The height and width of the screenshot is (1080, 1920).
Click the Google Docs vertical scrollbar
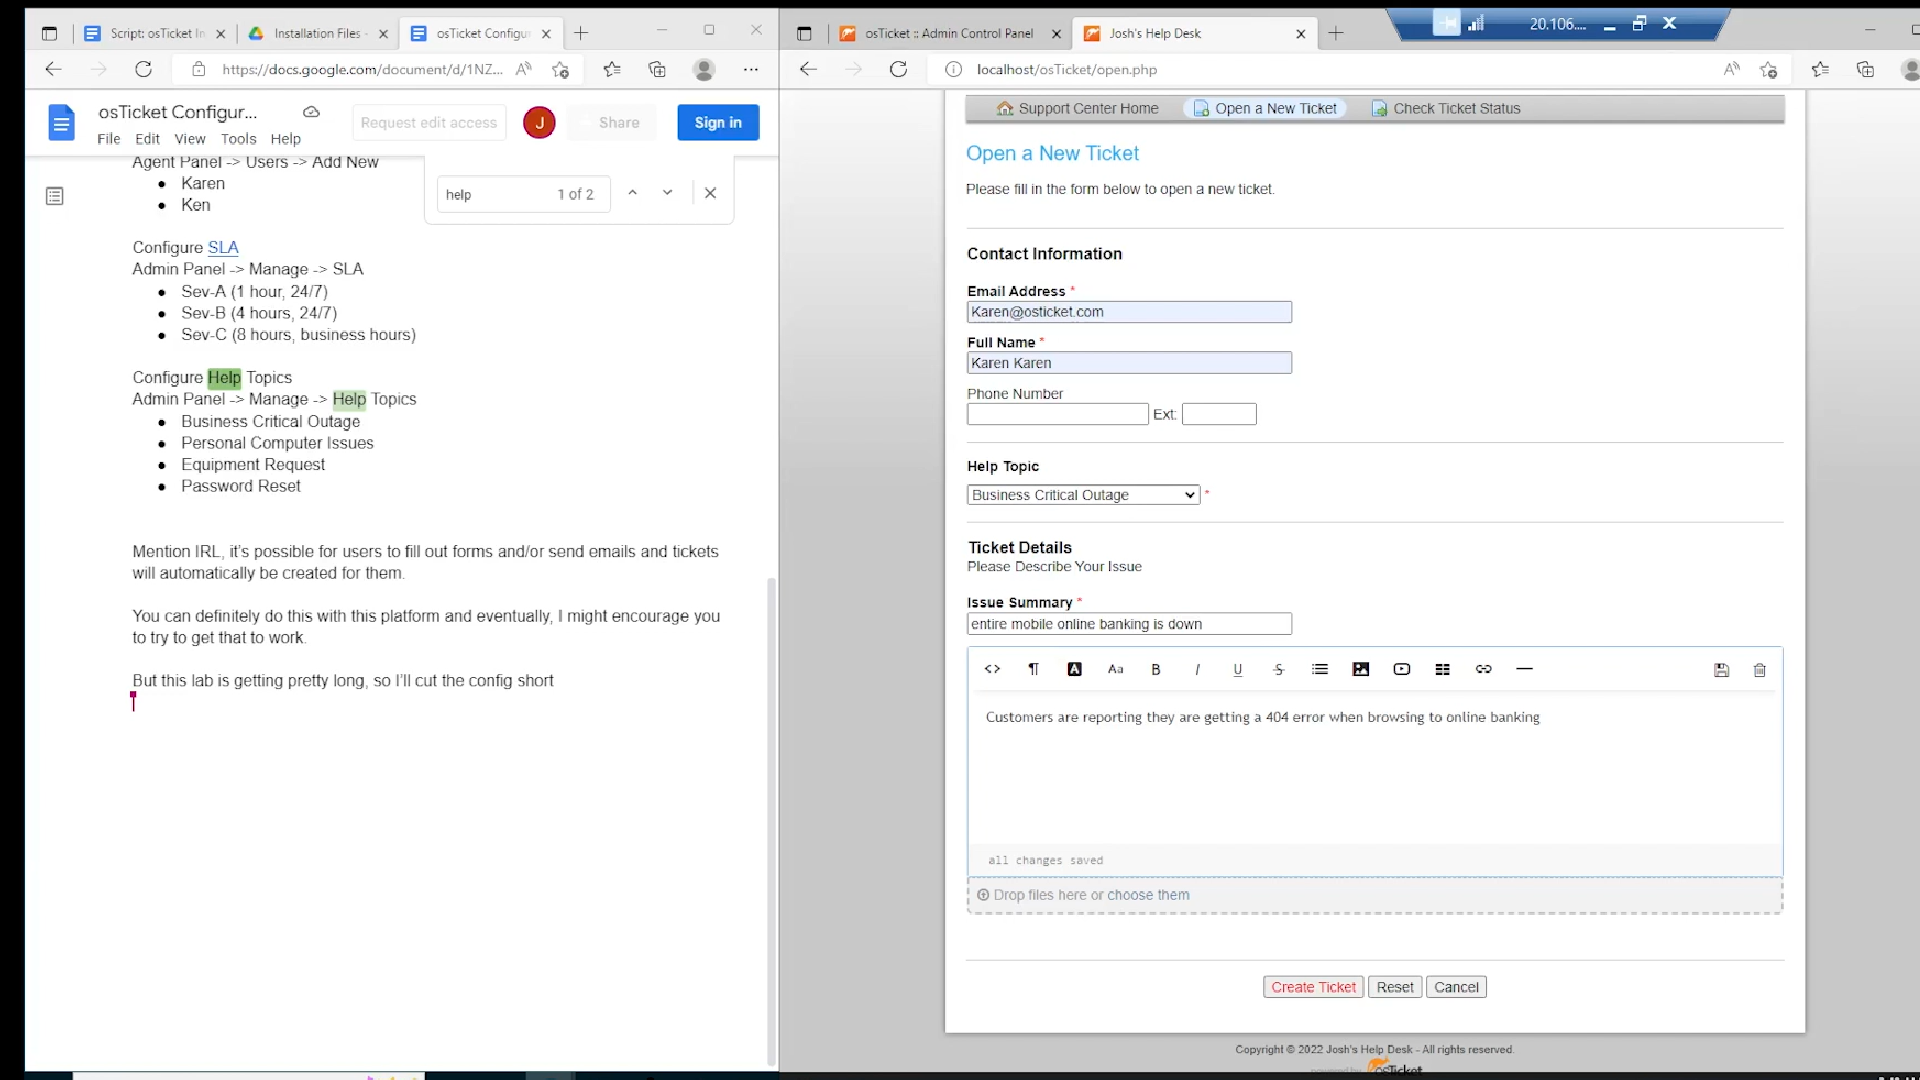[770, 820]
